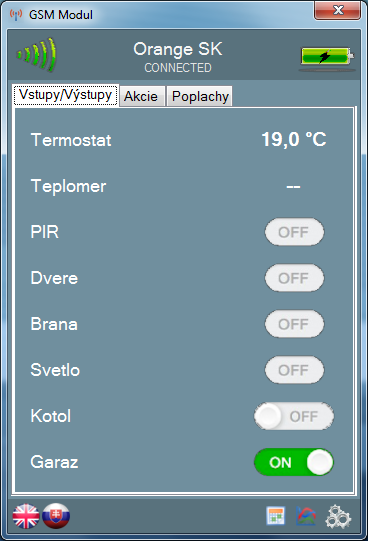Click the GSM antenna title bar icon
This screenshot has height=541, width=368.
[x=16, y=14]
